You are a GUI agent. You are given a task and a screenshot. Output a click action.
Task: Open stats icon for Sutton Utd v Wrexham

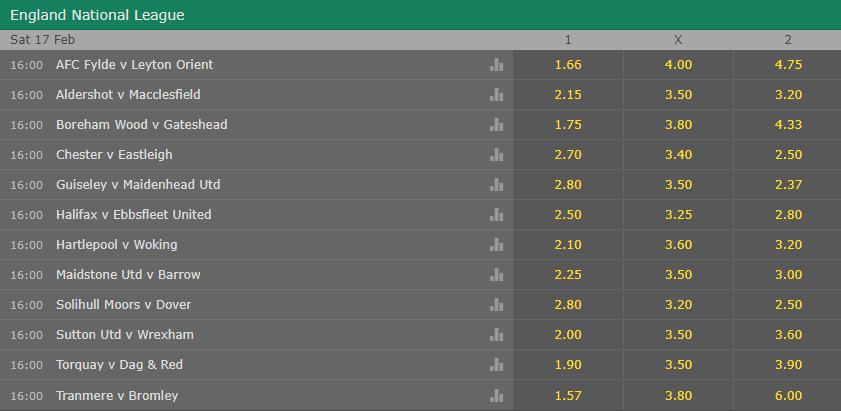point(496,335)
